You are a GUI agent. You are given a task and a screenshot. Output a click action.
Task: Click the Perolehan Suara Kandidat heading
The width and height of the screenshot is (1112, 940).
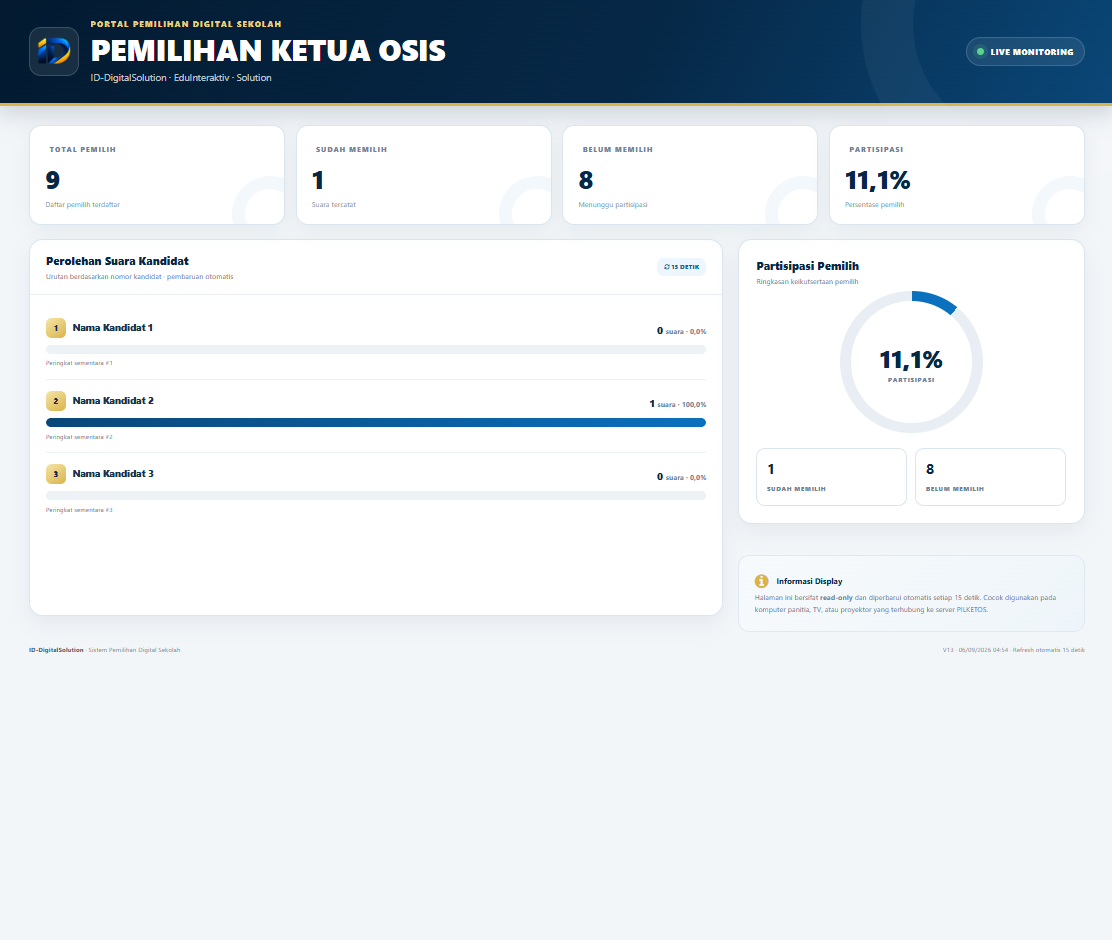117,261
